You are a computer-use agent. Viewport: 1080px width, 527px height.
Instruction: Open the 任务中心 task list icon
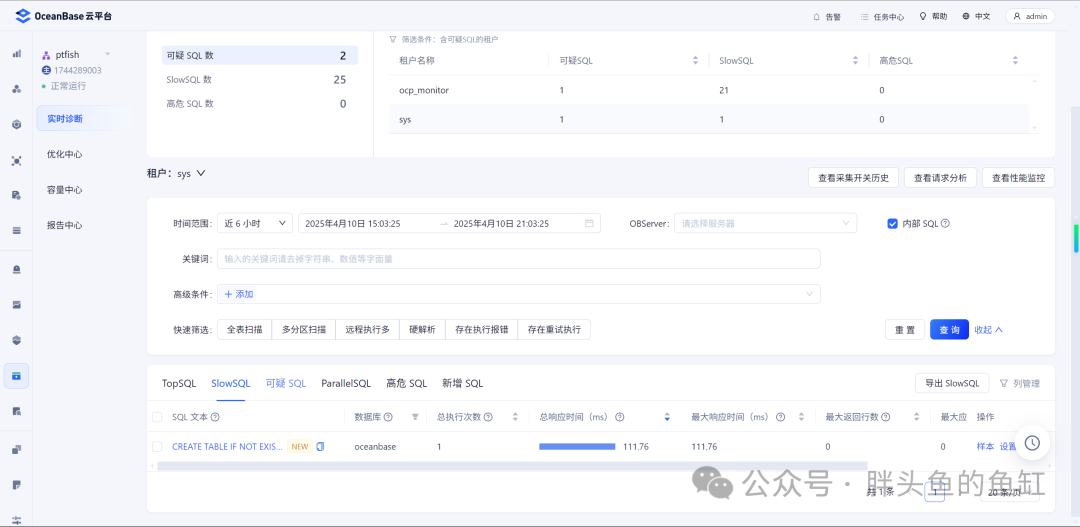tap(864, 17)
